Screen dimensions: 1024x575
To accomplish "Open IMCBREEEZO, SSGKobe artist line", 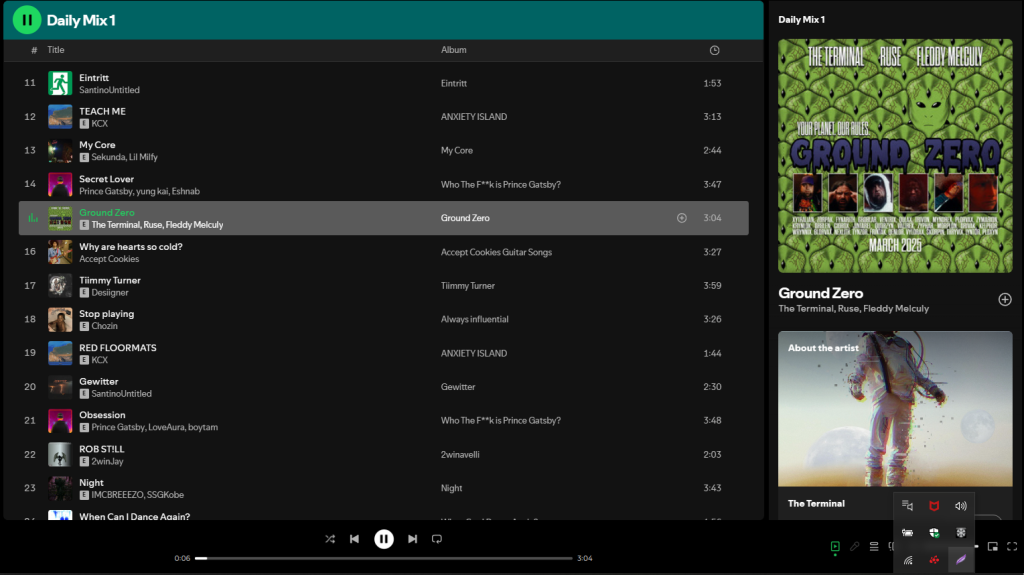I will 137,495.
